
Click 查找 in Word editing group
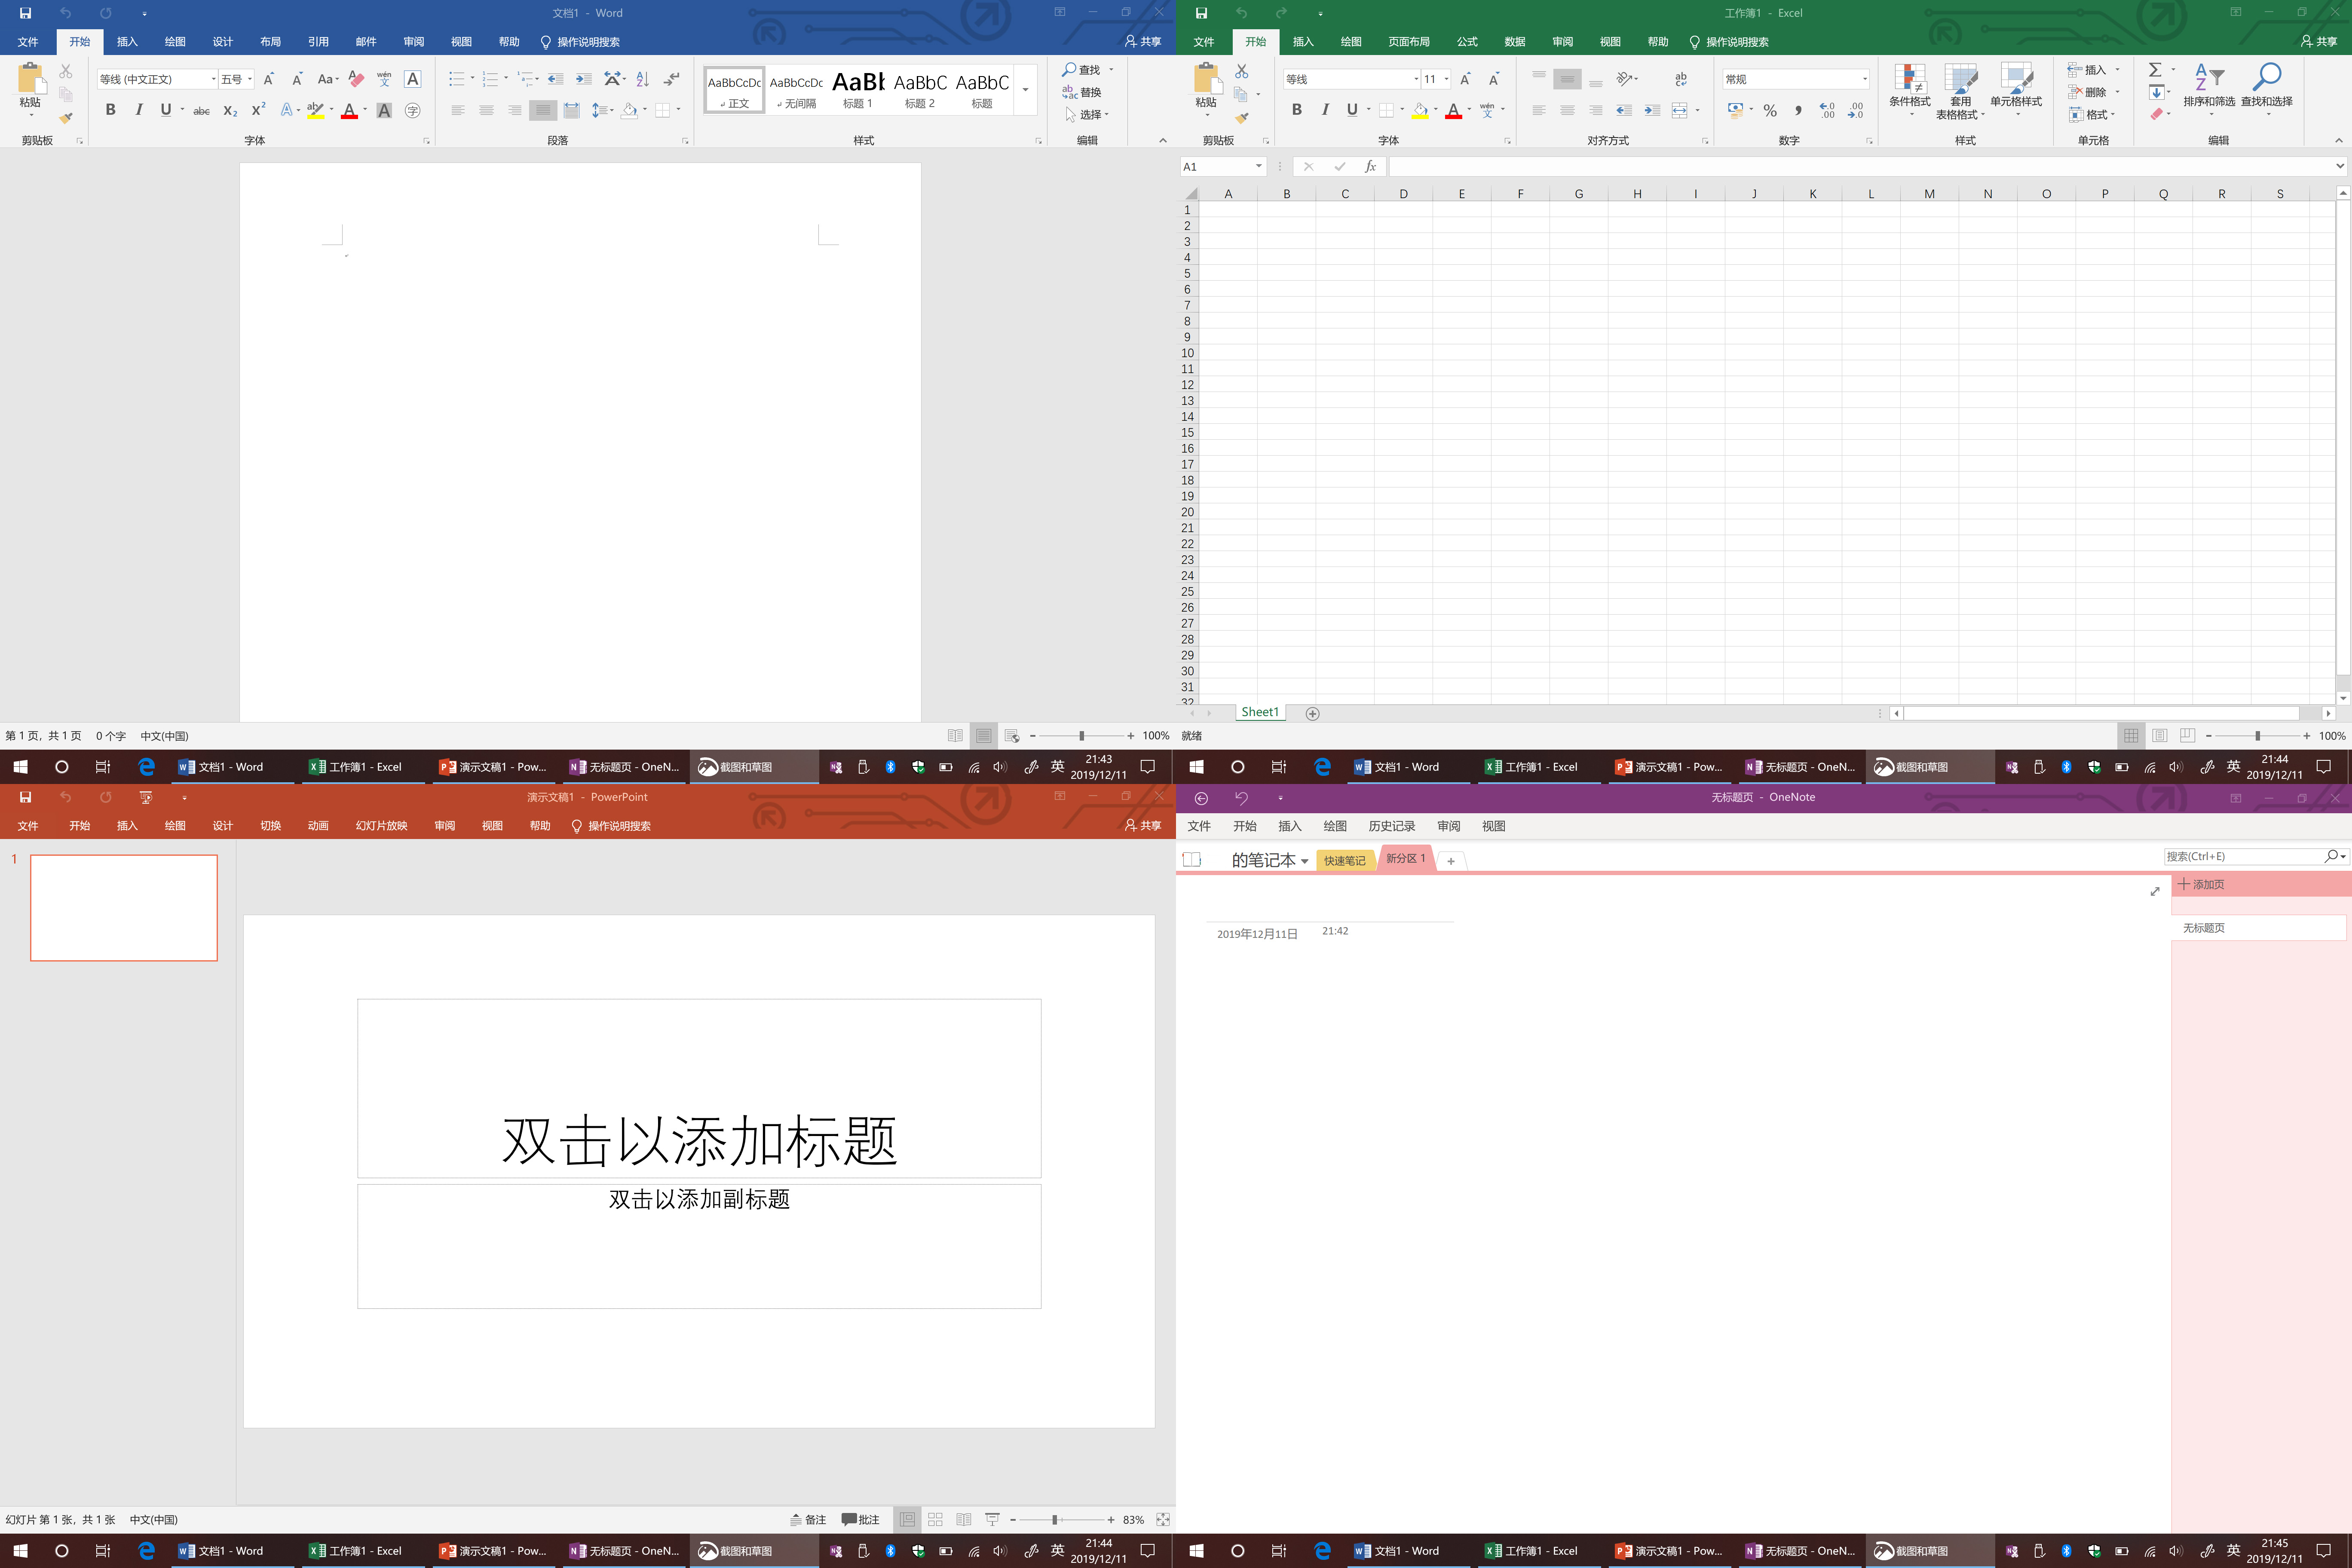click(x=1081, y=70)
